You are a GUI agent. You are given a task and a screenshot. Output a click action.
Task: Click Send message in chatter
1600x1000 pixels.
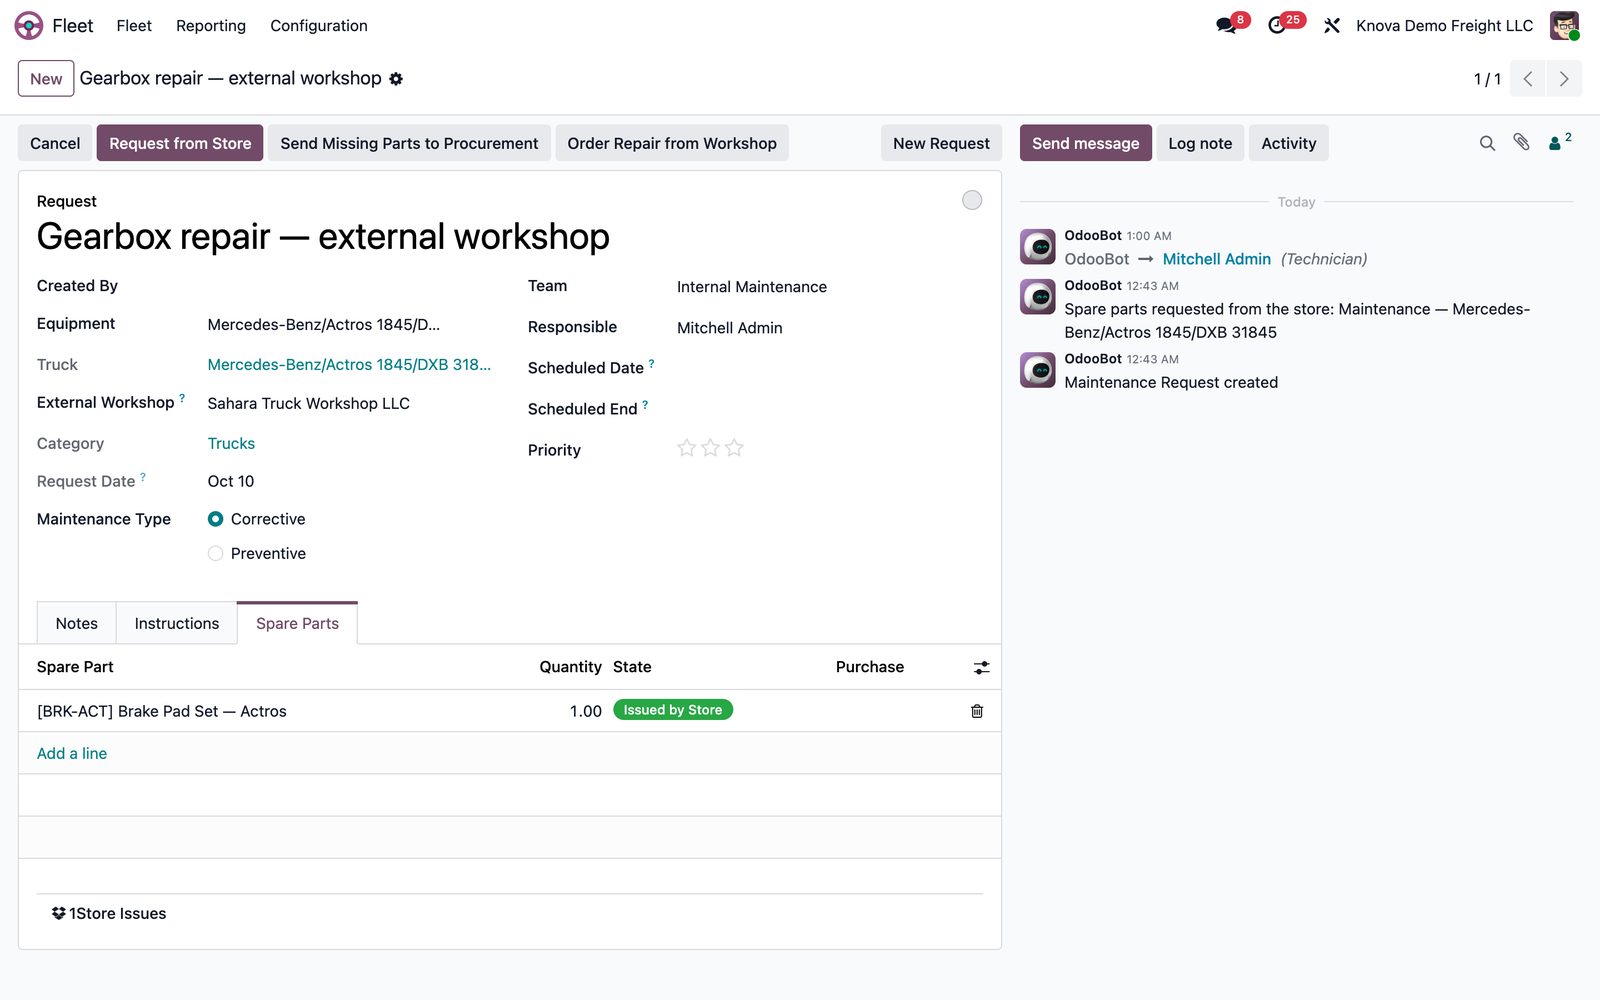(x=1085, y=143)
